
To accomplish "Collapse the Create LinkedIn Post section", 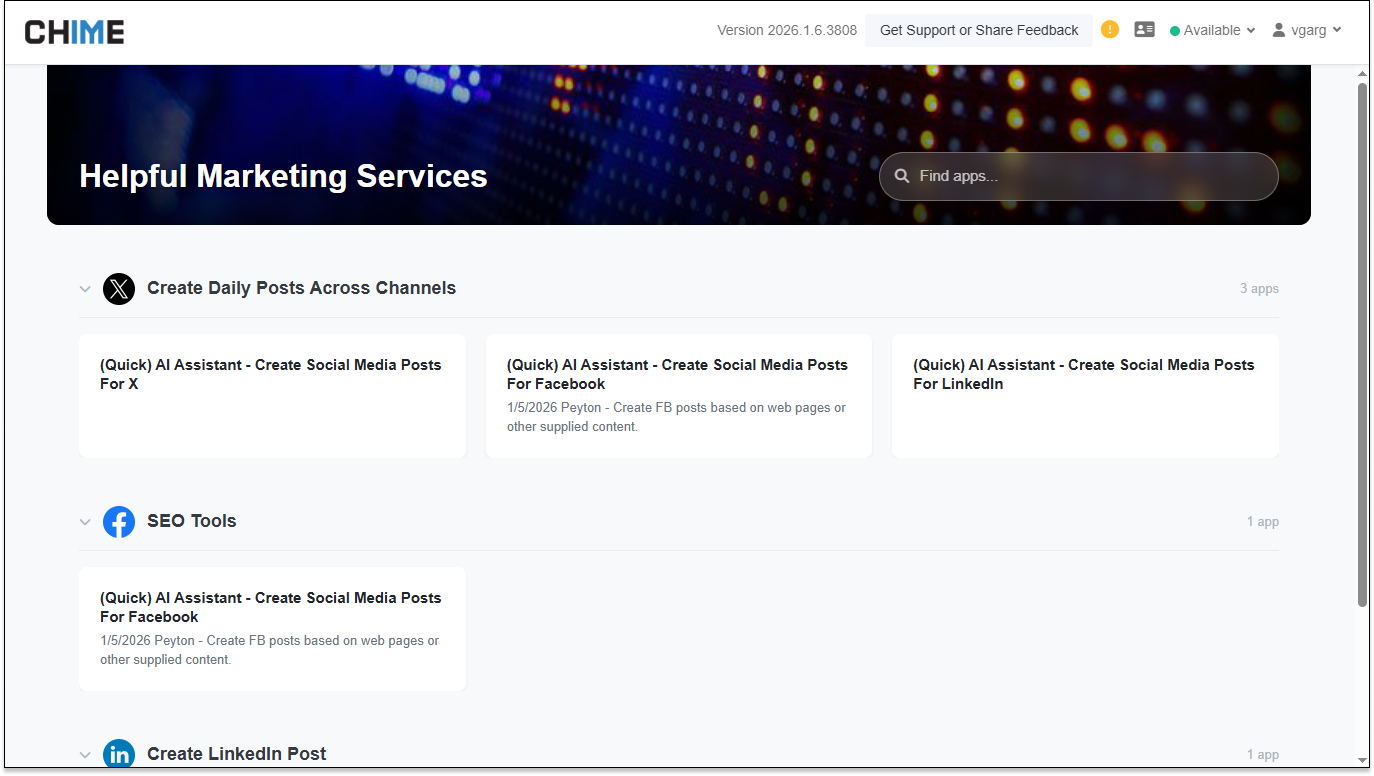I will 85,755.
